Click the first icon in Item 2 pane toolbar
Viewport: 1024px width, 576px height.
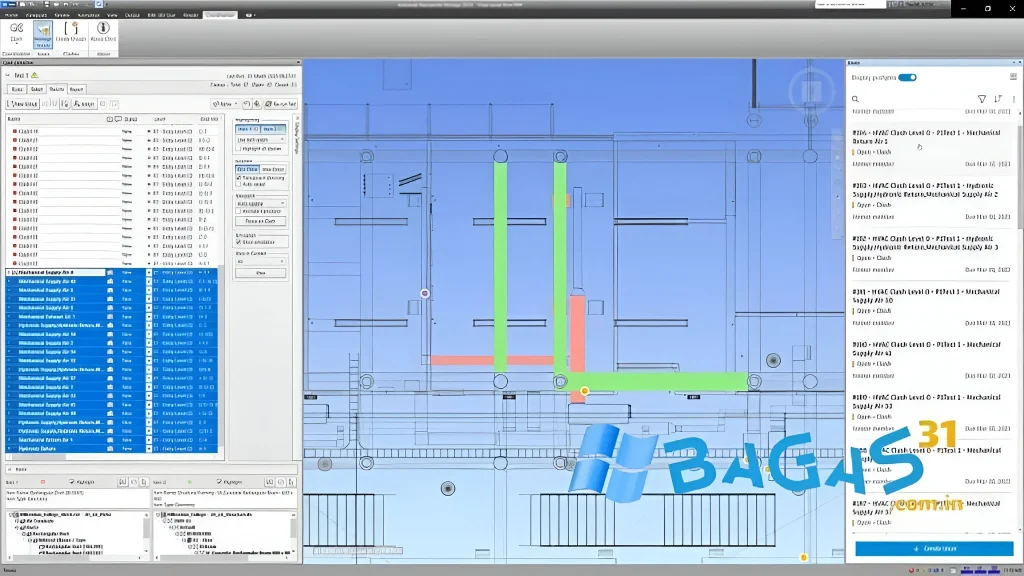tap(270, 482)
